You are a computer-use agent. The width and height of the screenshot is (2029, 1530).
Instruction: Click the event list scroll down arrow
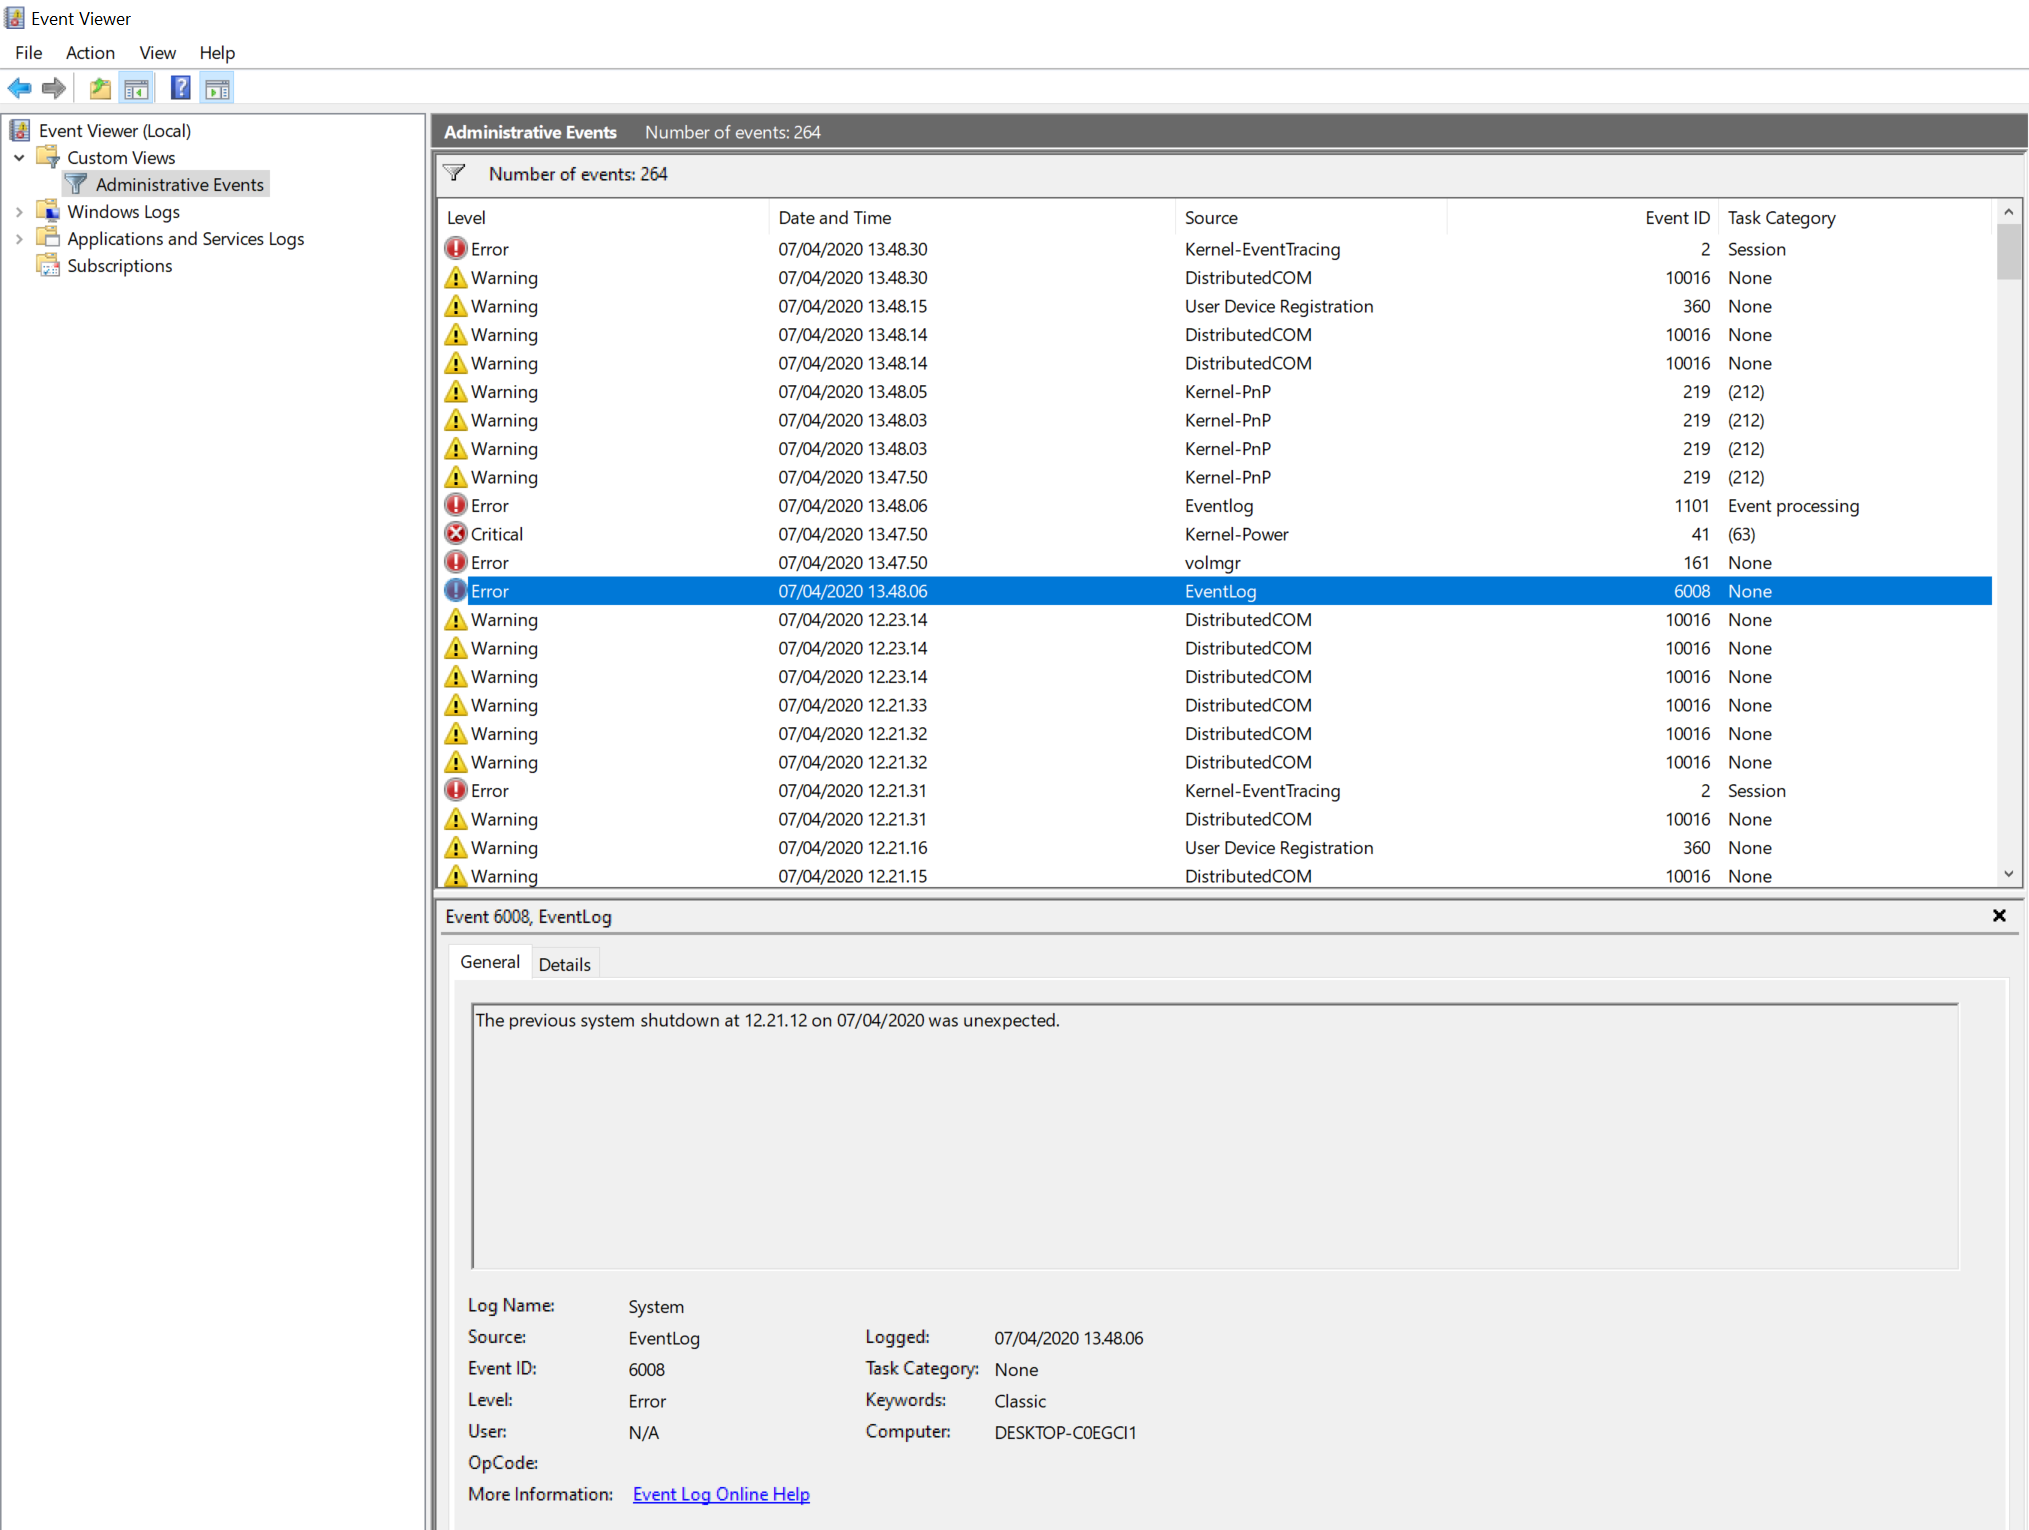(2008, 874)
